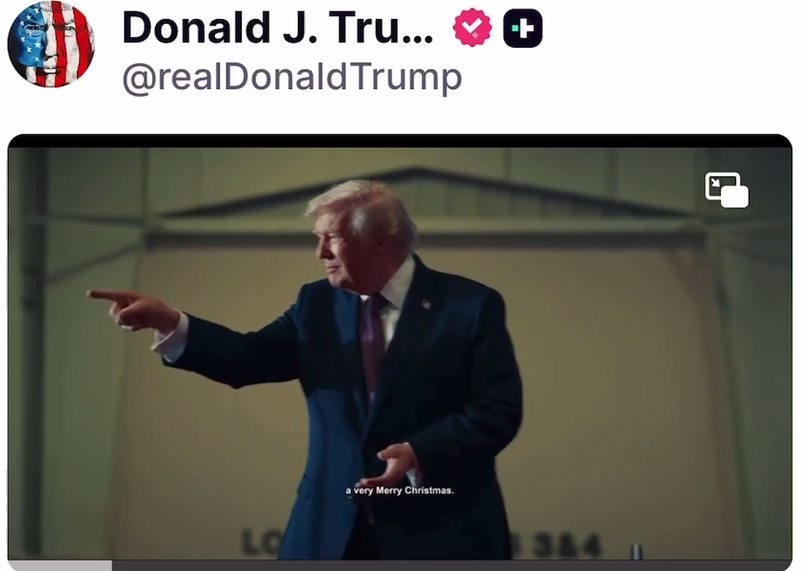The image size is (805, 571).
Task: Click the picture-in-picture icon on video
Action: (727, 190)
